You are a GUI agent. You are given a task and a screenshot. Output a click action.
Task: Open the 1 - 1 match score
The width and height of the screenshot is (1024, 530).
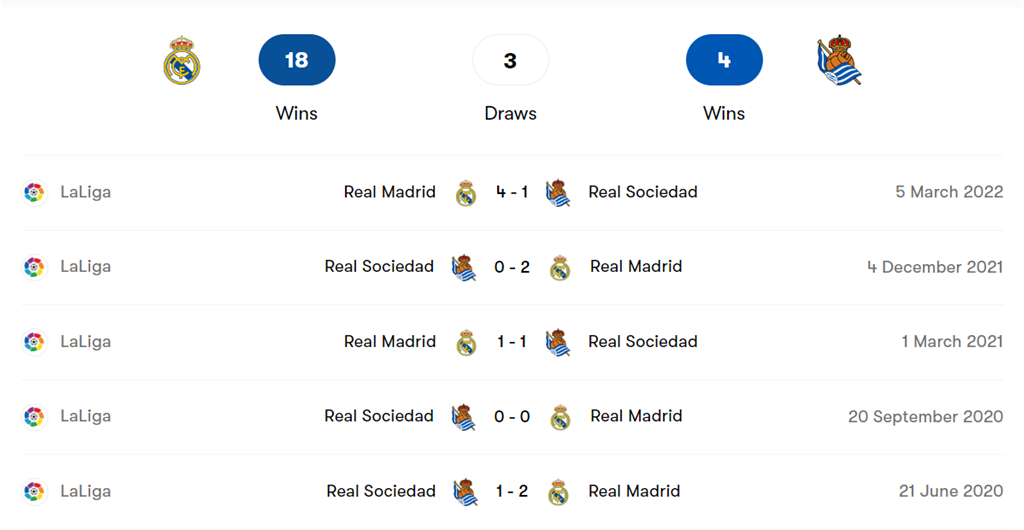pyautogui.click(x=512, y=341)
